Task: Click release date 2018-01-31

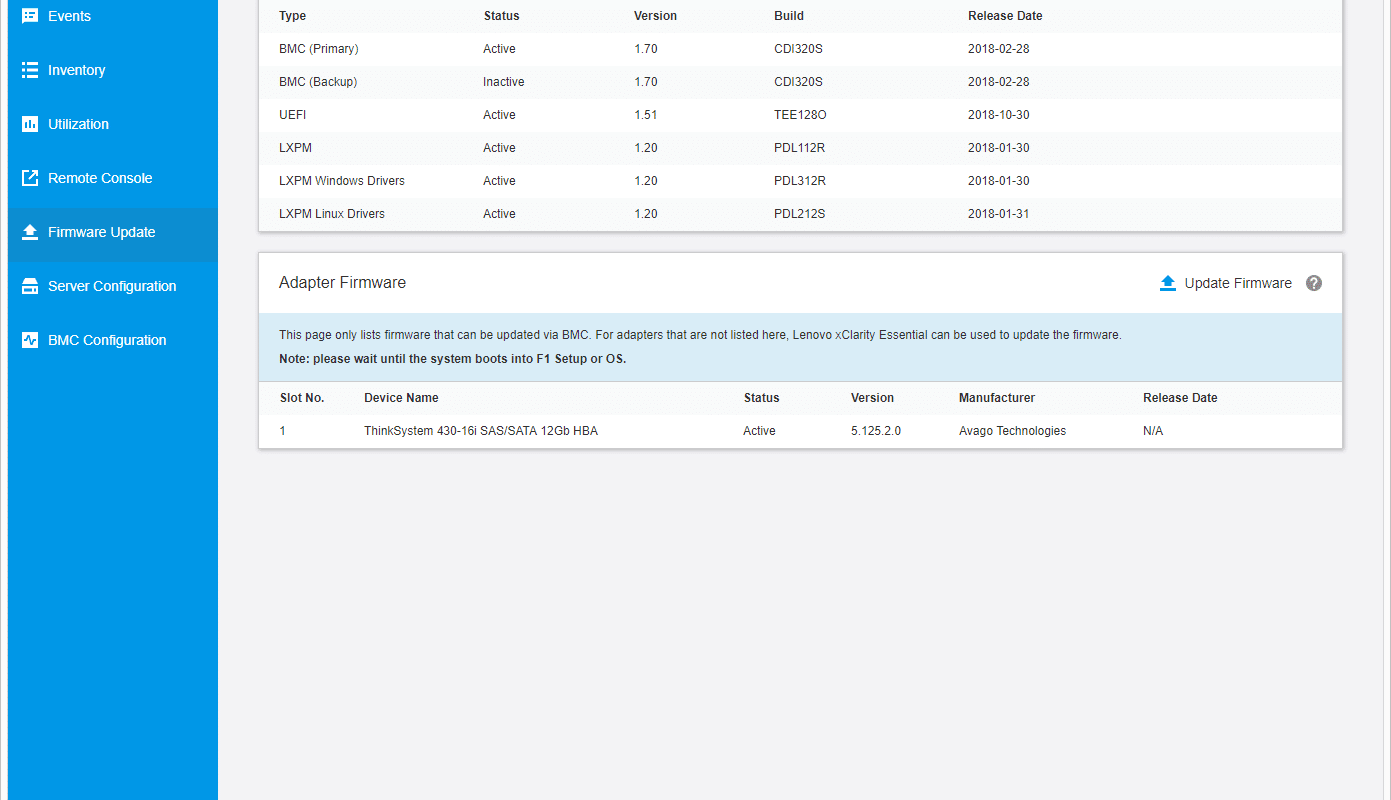Action: click(999, 214)
